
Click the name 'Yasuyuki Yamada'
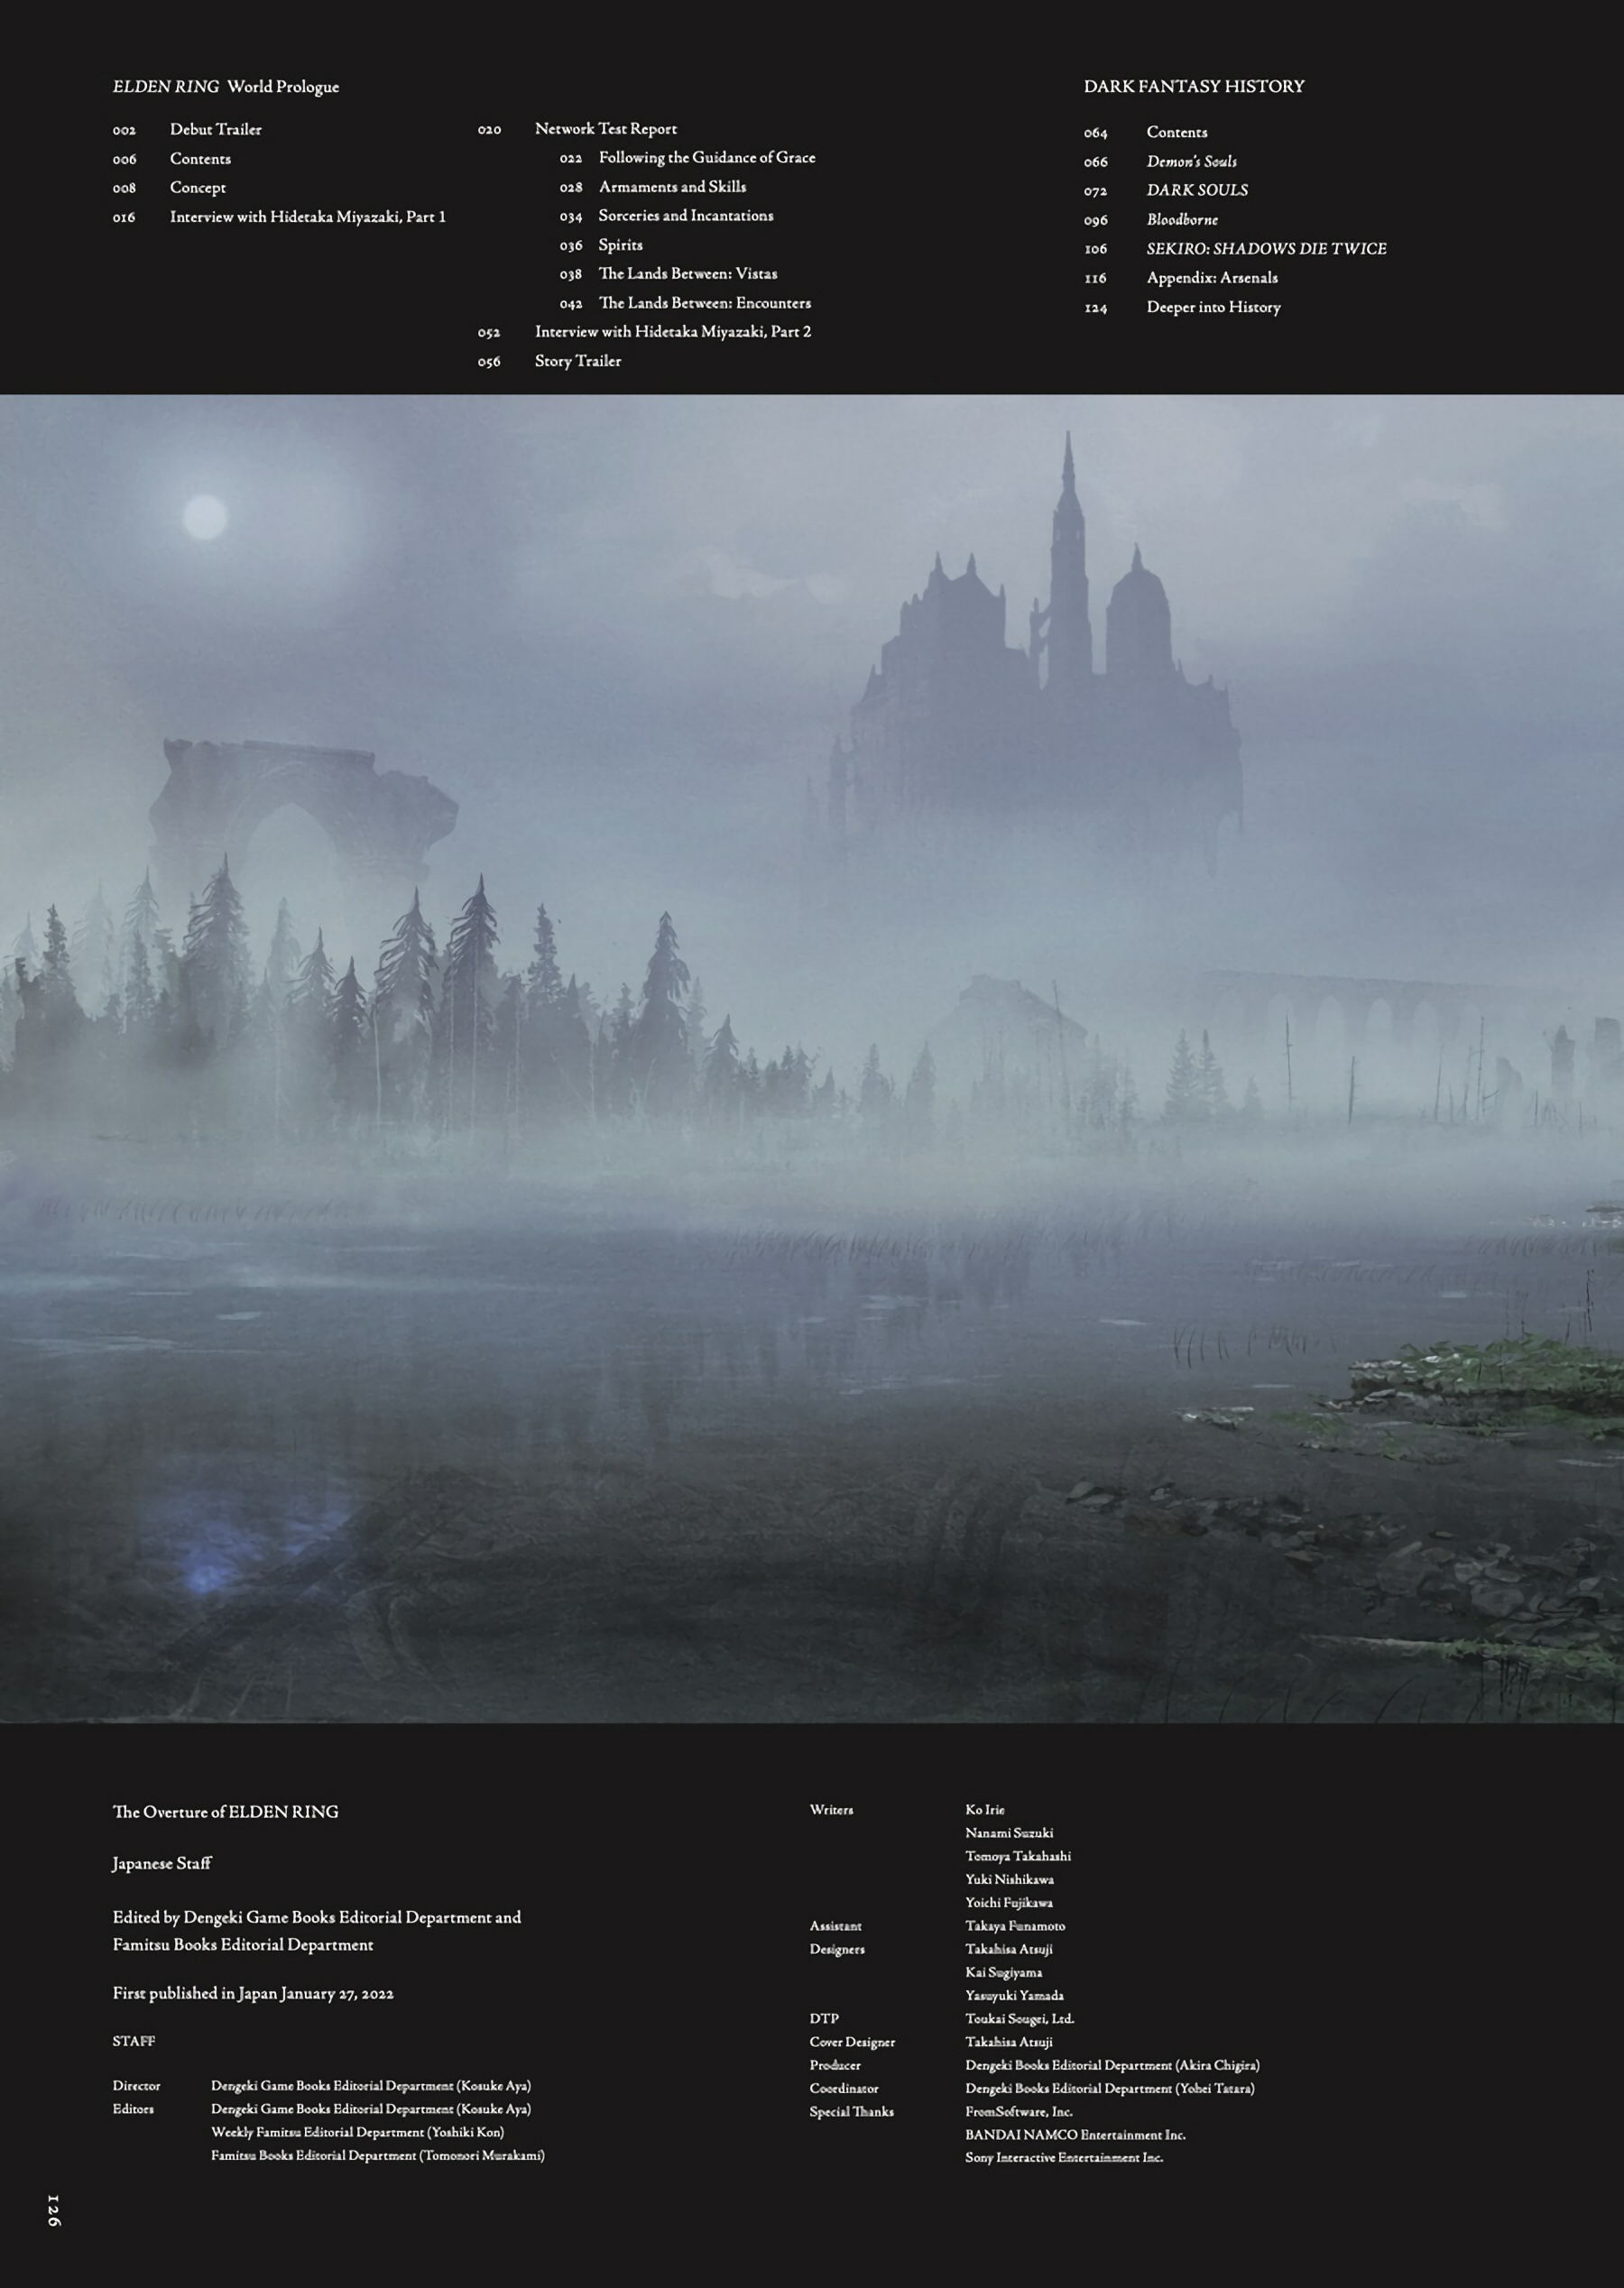1014,1996
